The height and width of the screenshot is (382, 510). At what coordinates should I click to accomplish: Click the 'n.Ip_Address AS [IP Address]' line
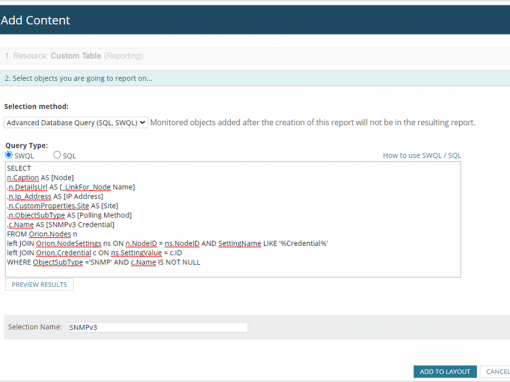click(x=55, y=196)
